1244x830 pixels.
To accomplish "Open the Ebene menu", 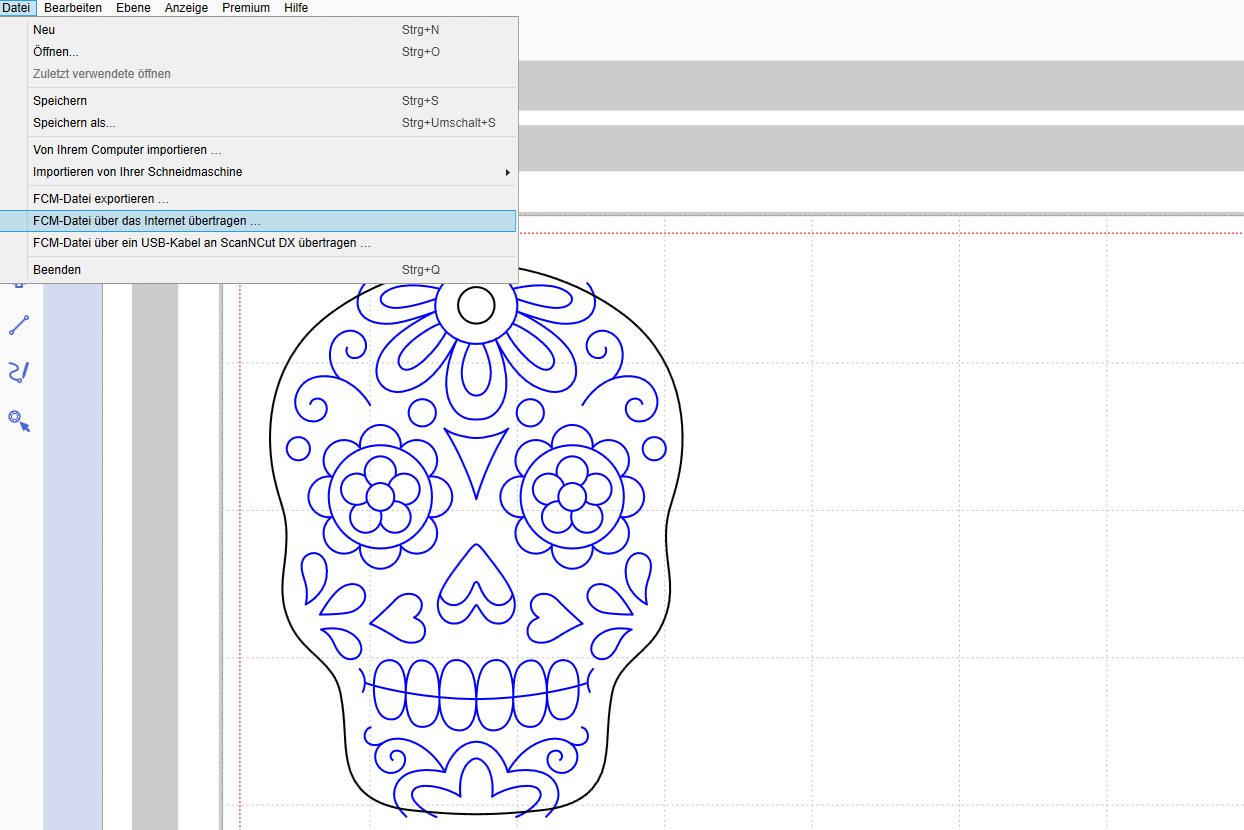I will (x=133, y=8).
